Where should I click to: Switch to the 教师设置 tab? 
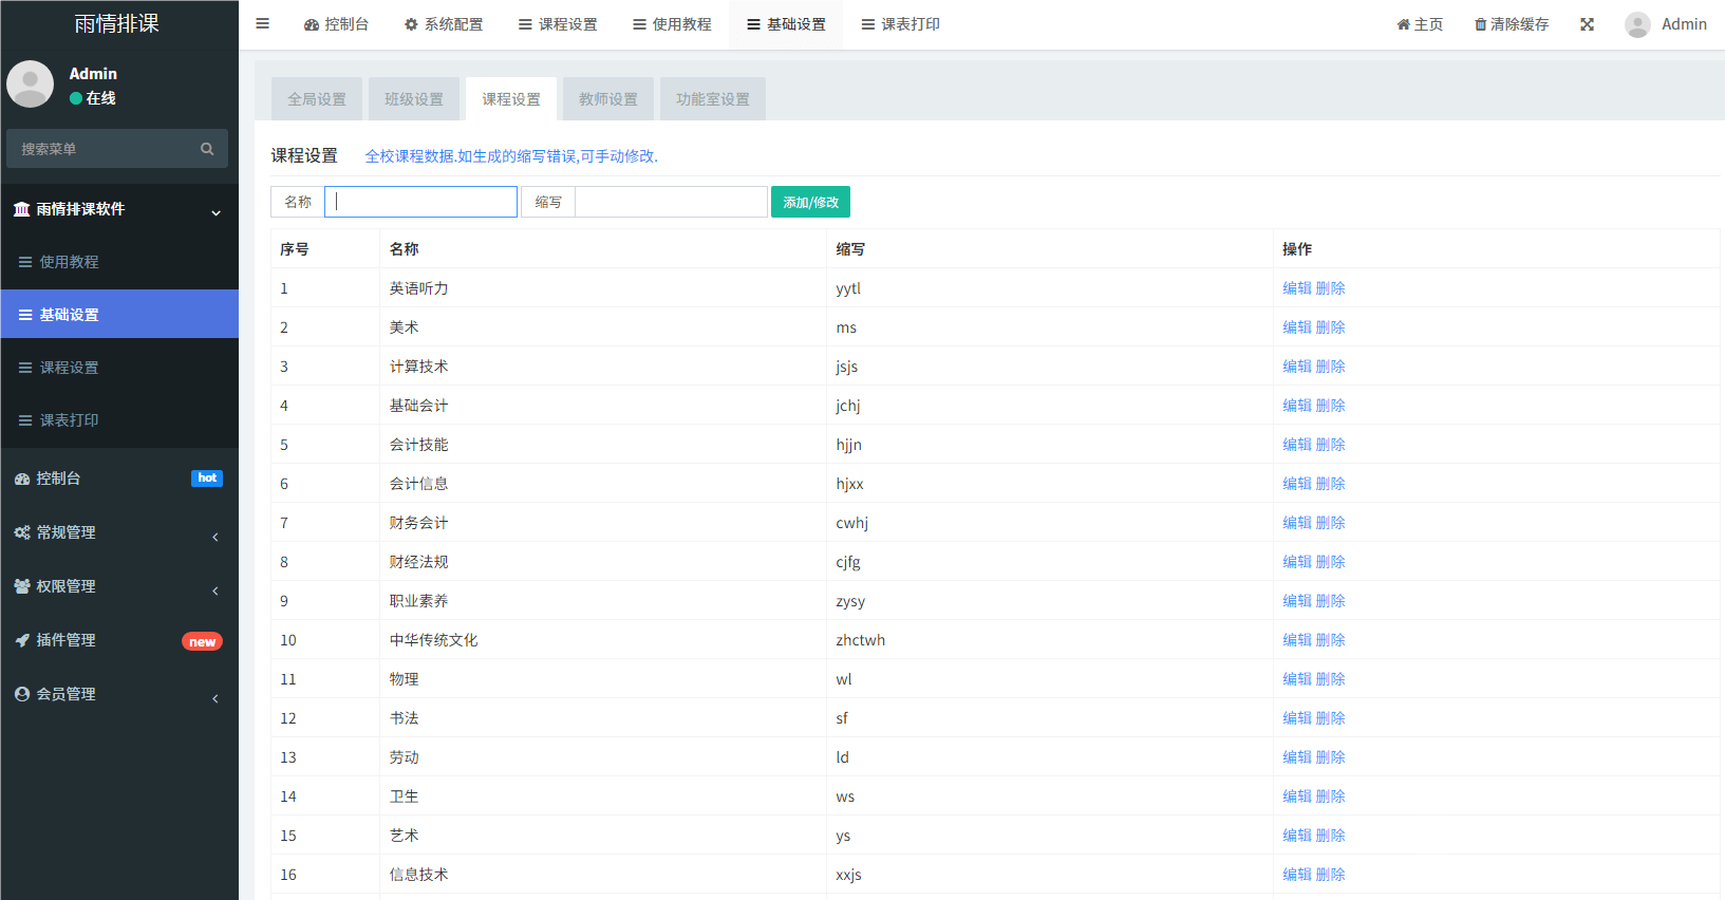click(x=608, y=99)
